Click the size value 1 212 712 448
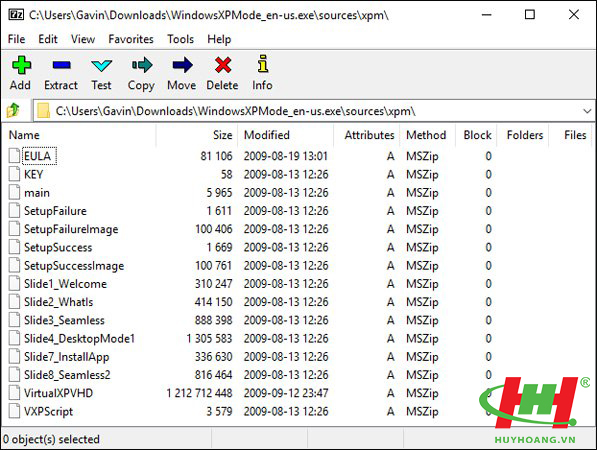This screenshot has width=597, height=450. 199,393
